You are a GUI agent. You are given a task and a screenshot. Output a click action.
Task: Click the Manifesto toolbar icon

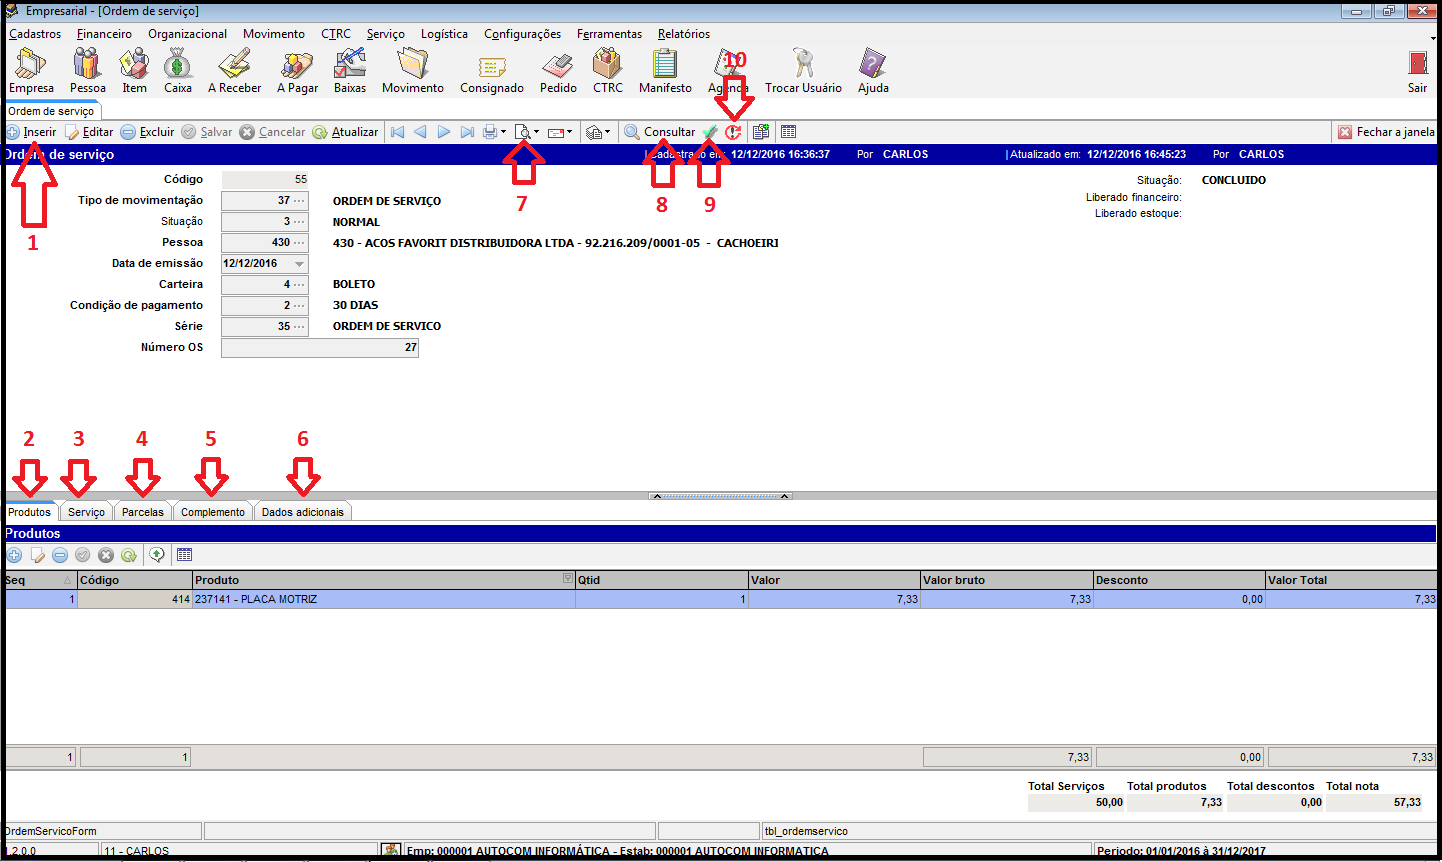(665, 70)
